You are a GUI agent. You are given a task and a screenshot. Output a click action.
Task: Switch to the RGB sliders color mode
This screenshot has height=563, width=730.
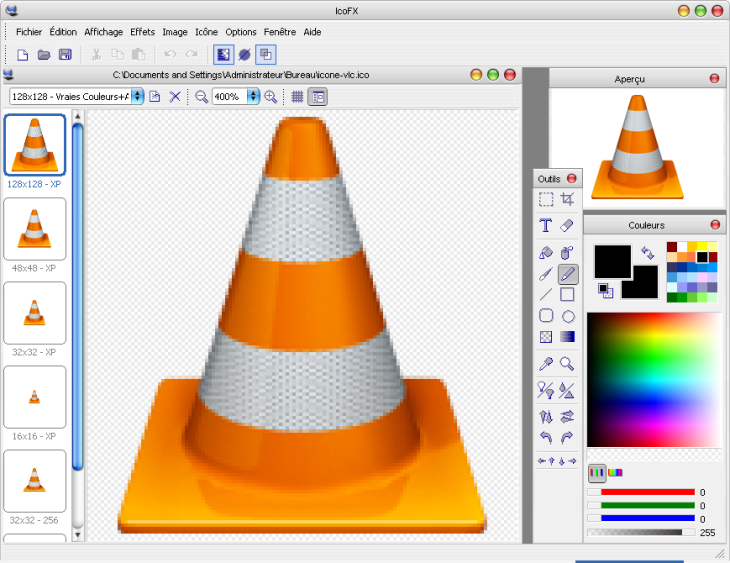click(597, 472)
